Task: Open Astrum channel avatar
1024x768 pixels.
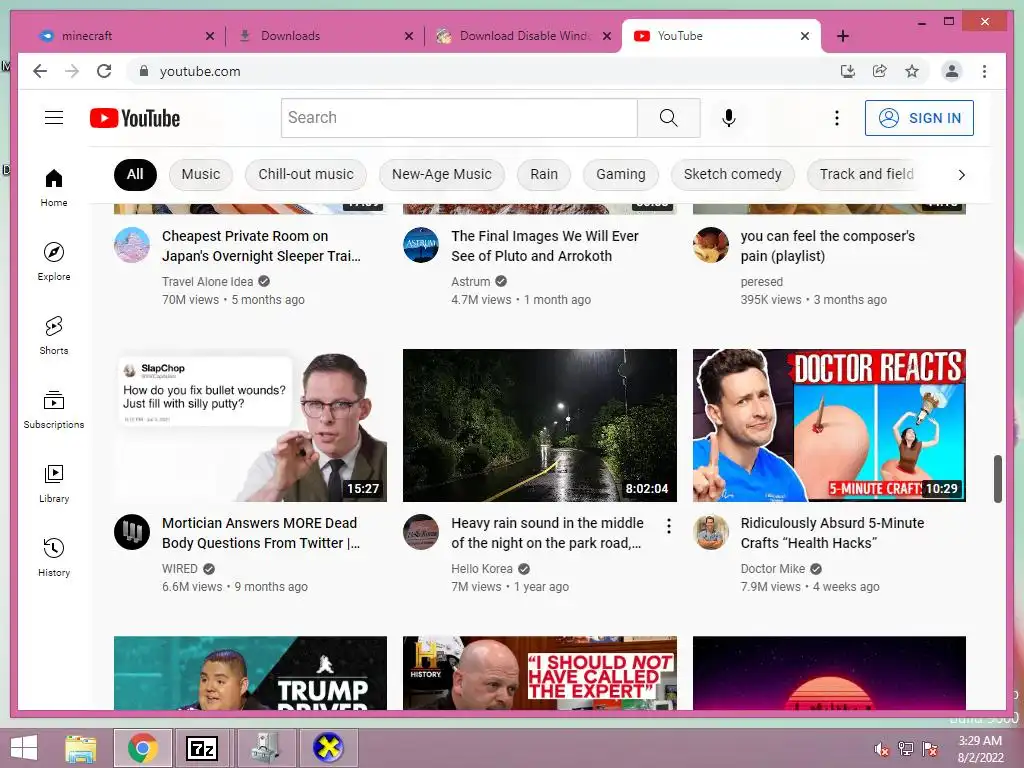Action: point(421,245)
